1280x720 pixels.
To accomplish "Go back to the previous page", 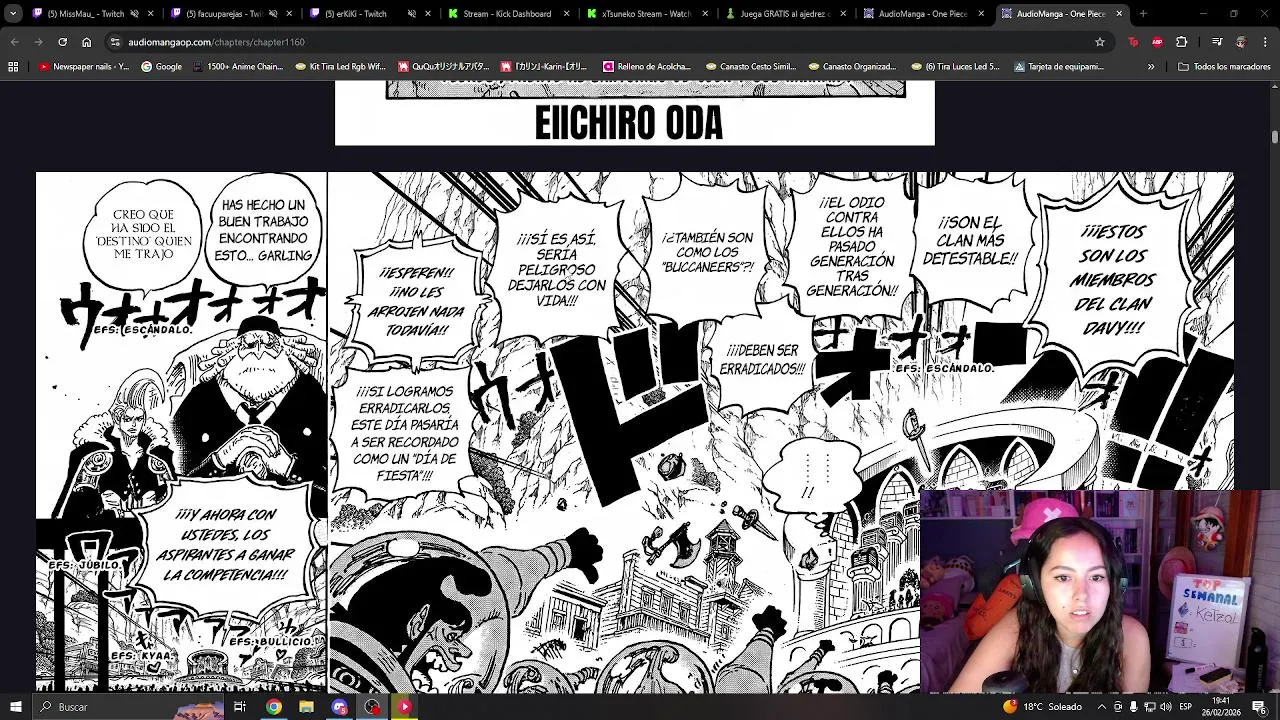I will point(15,42).
